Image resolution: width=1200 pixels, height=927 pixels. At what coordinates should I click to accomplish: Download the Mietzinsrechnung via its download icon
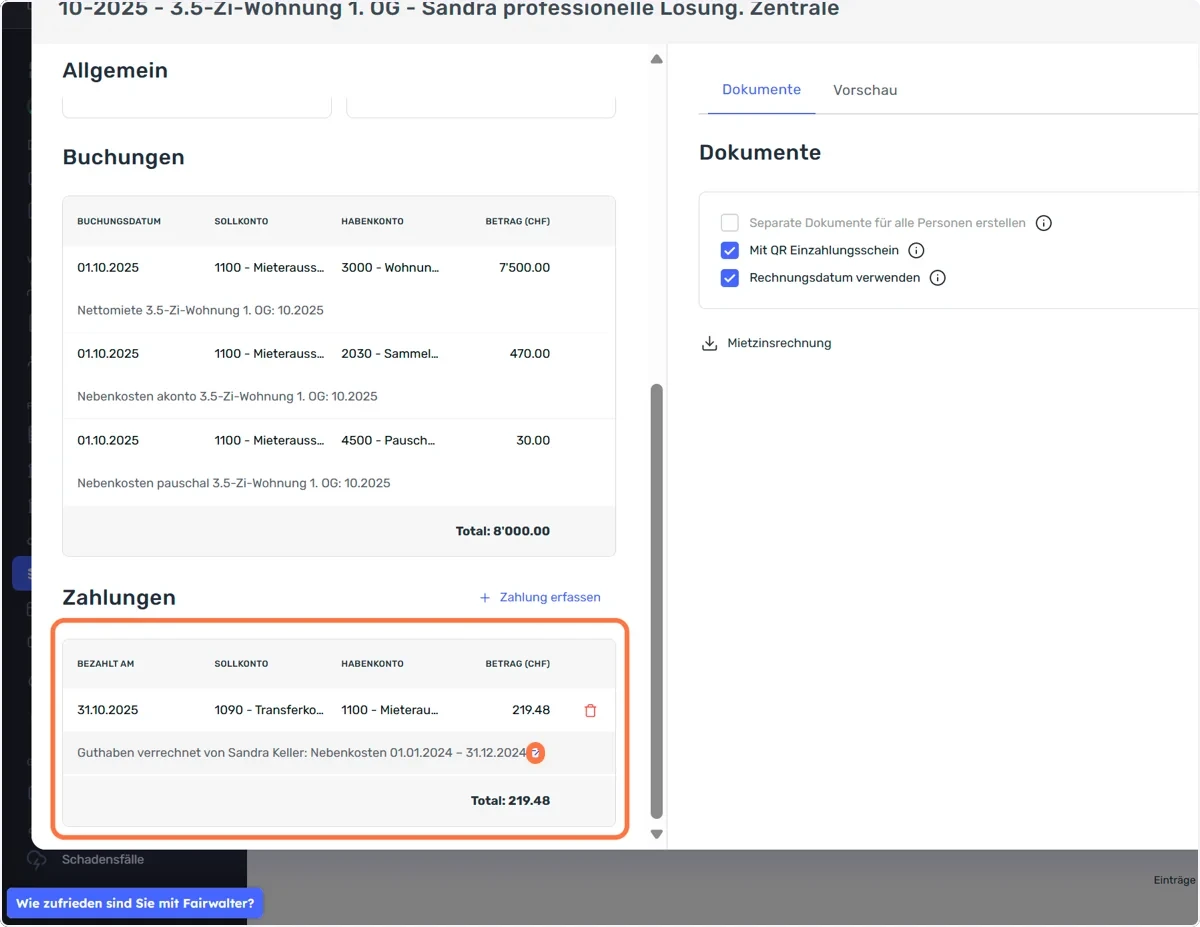coord(709,343)
